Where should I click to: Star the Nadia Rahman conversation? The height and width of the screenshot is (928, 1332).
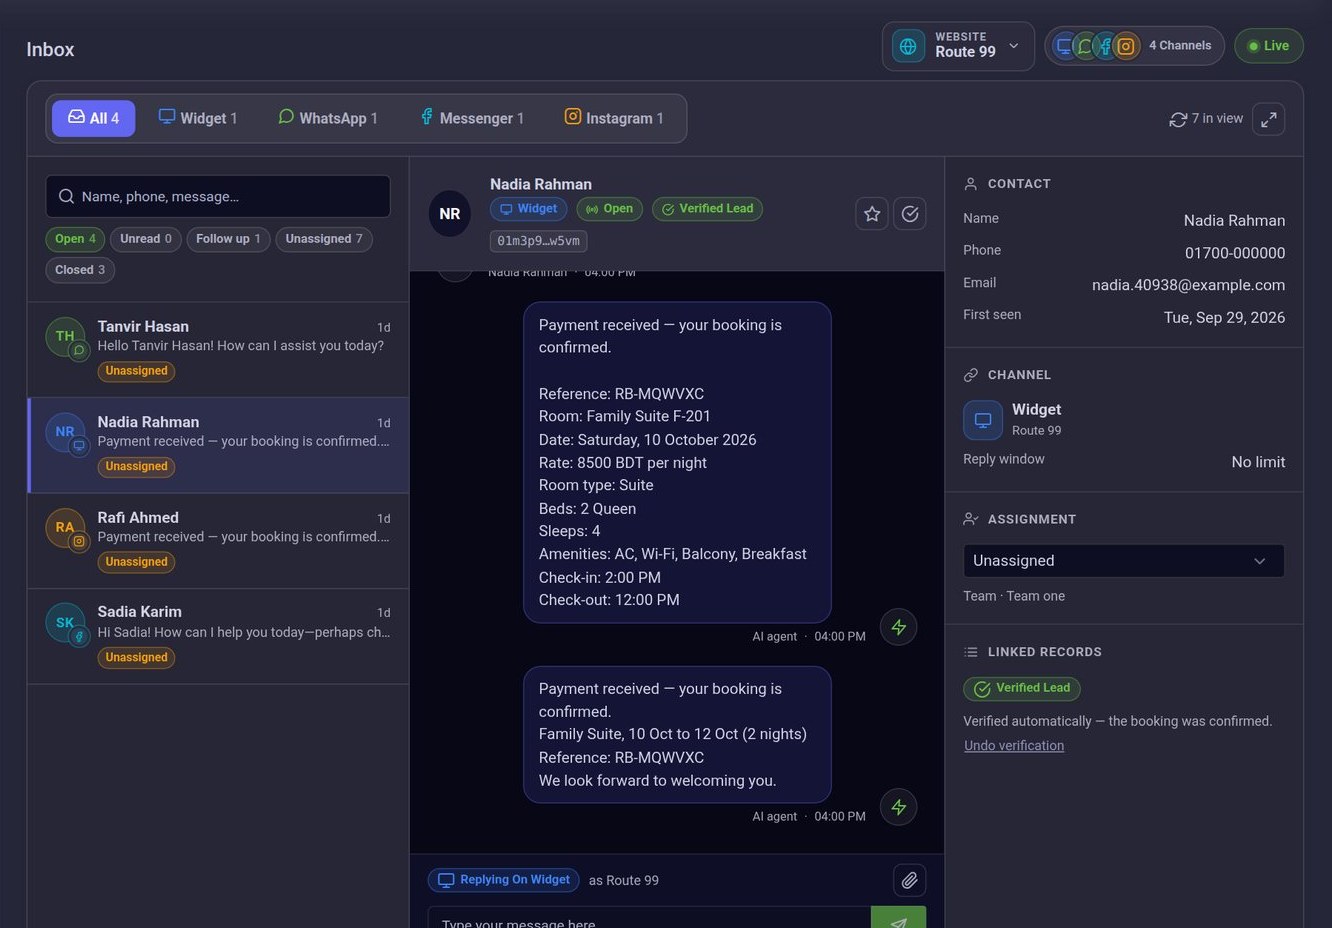coord(872,213)
